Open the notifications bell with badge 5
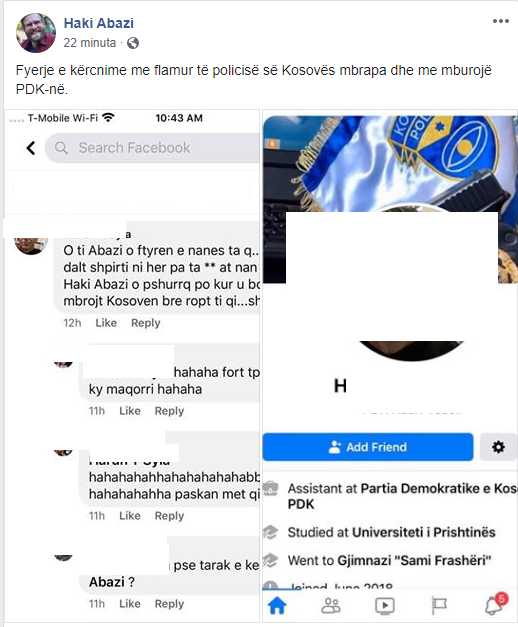Image resolution: width=518 pixels, height=627 pixels. 495,605
